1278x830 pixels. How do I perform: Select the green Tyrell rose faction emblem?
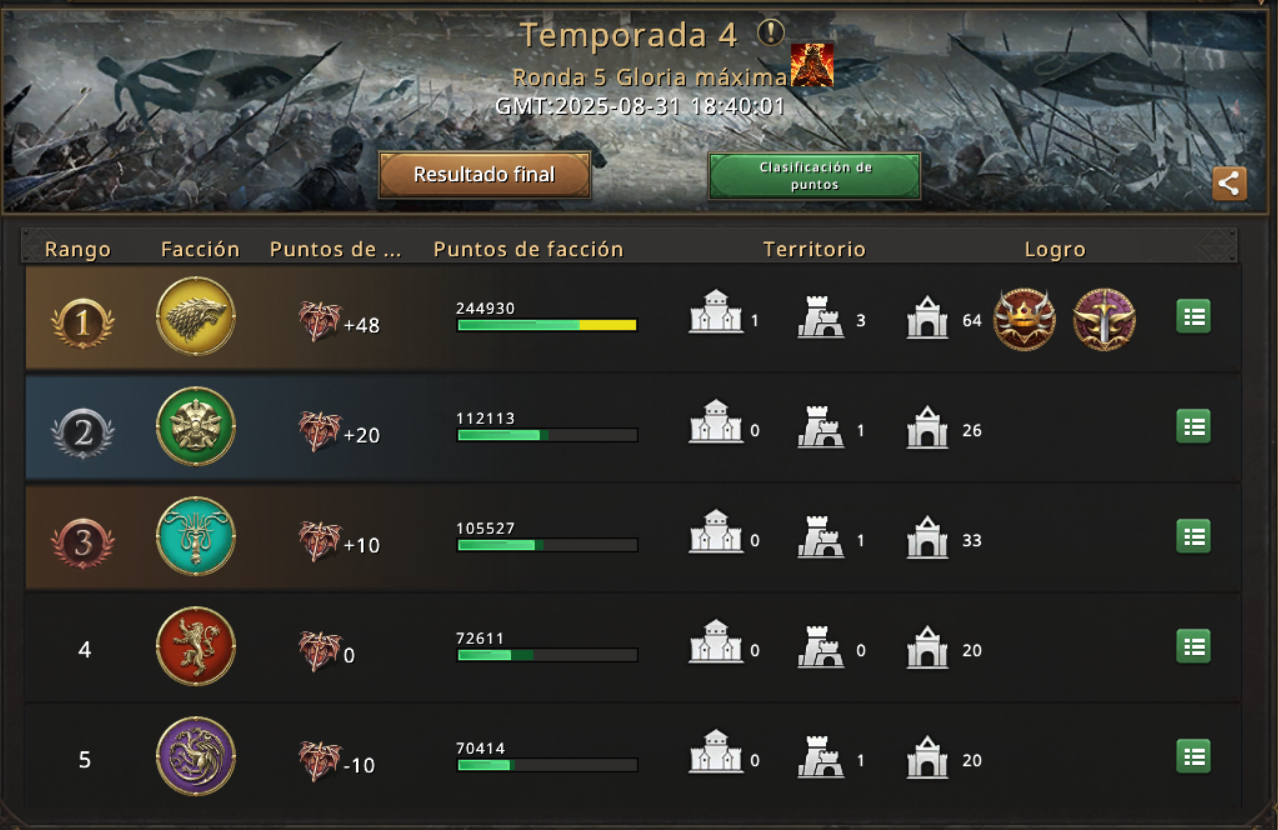pos(196,427)
